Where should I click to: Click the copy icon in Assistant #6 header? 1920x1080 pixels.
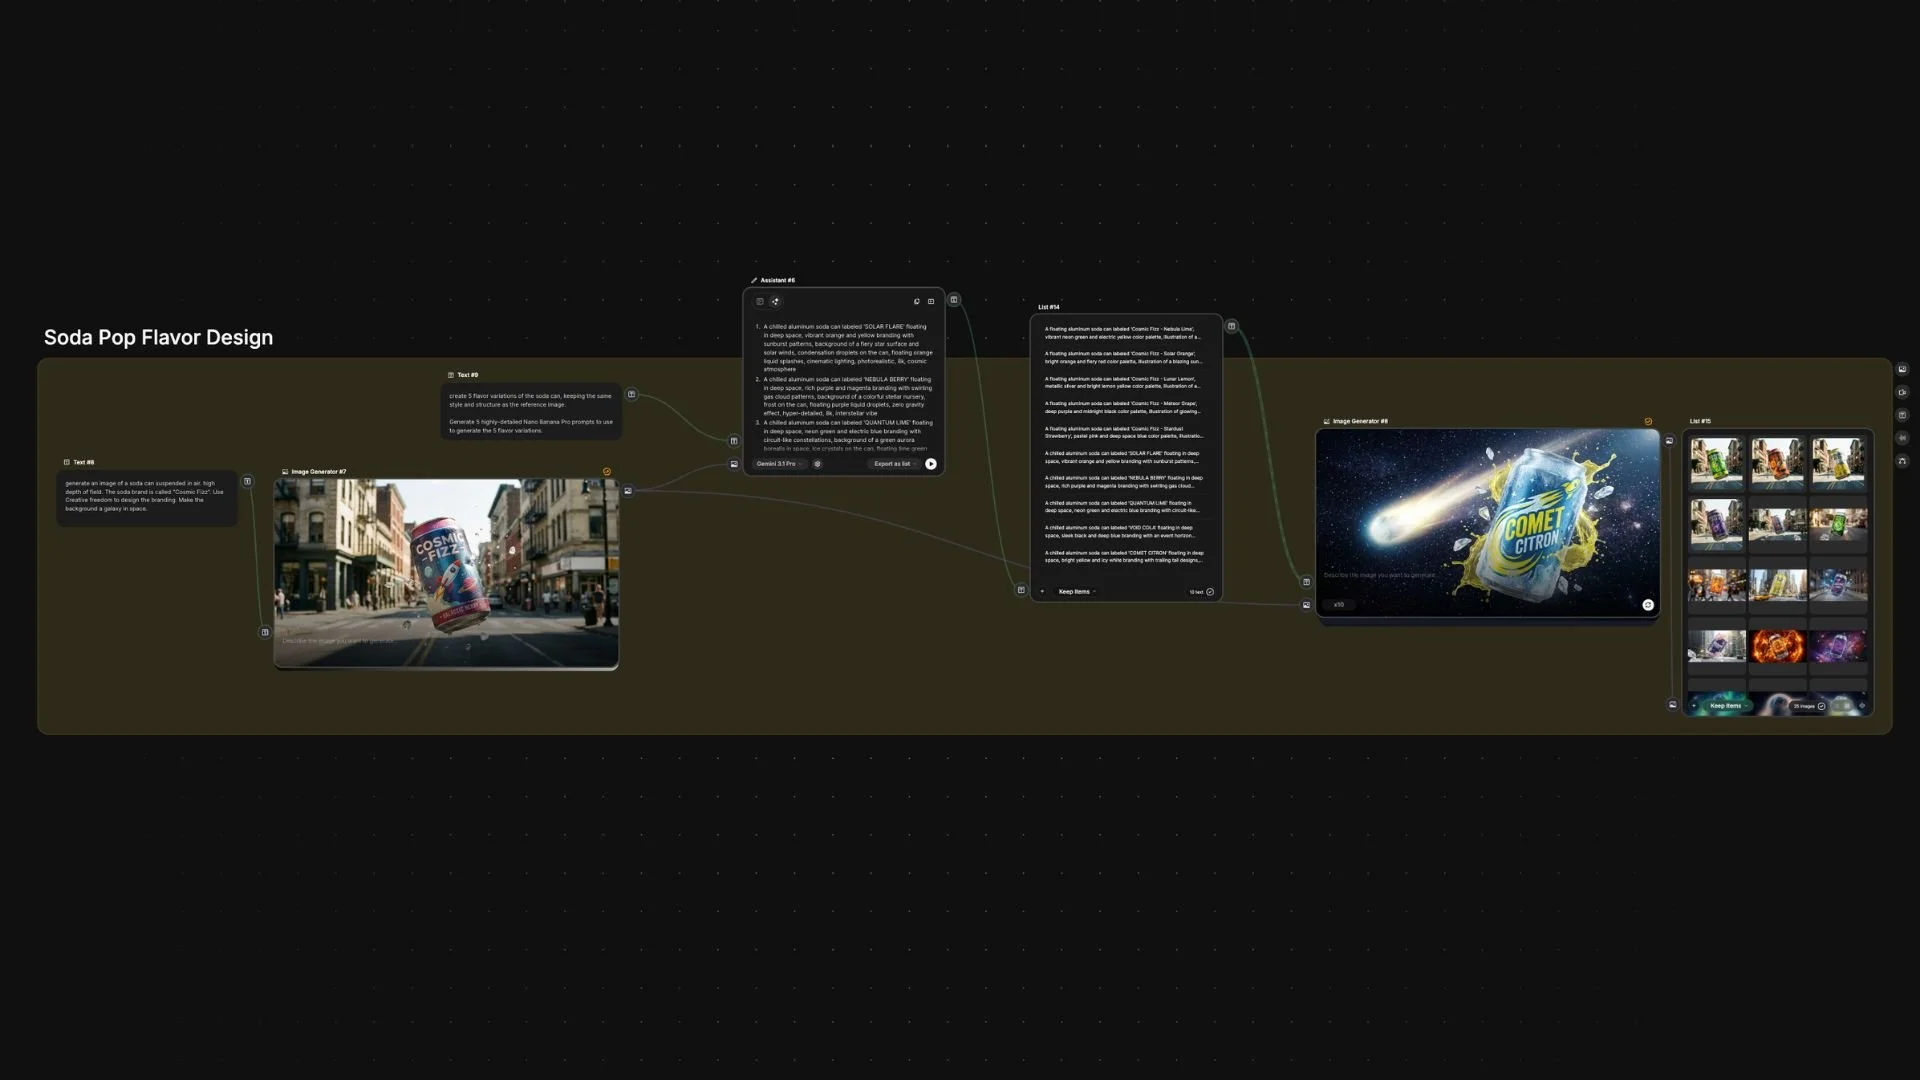(916, 301)
